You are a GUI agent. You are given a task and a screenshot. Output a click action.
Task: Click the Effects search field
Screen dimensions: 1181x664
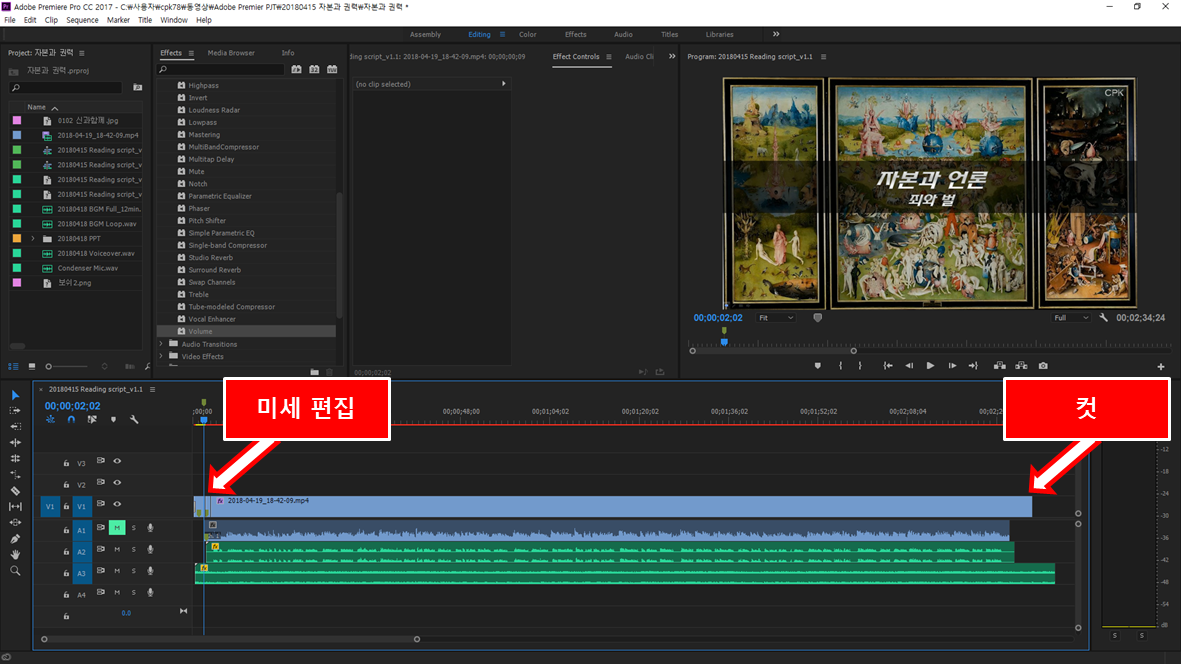tap(221, 69)
